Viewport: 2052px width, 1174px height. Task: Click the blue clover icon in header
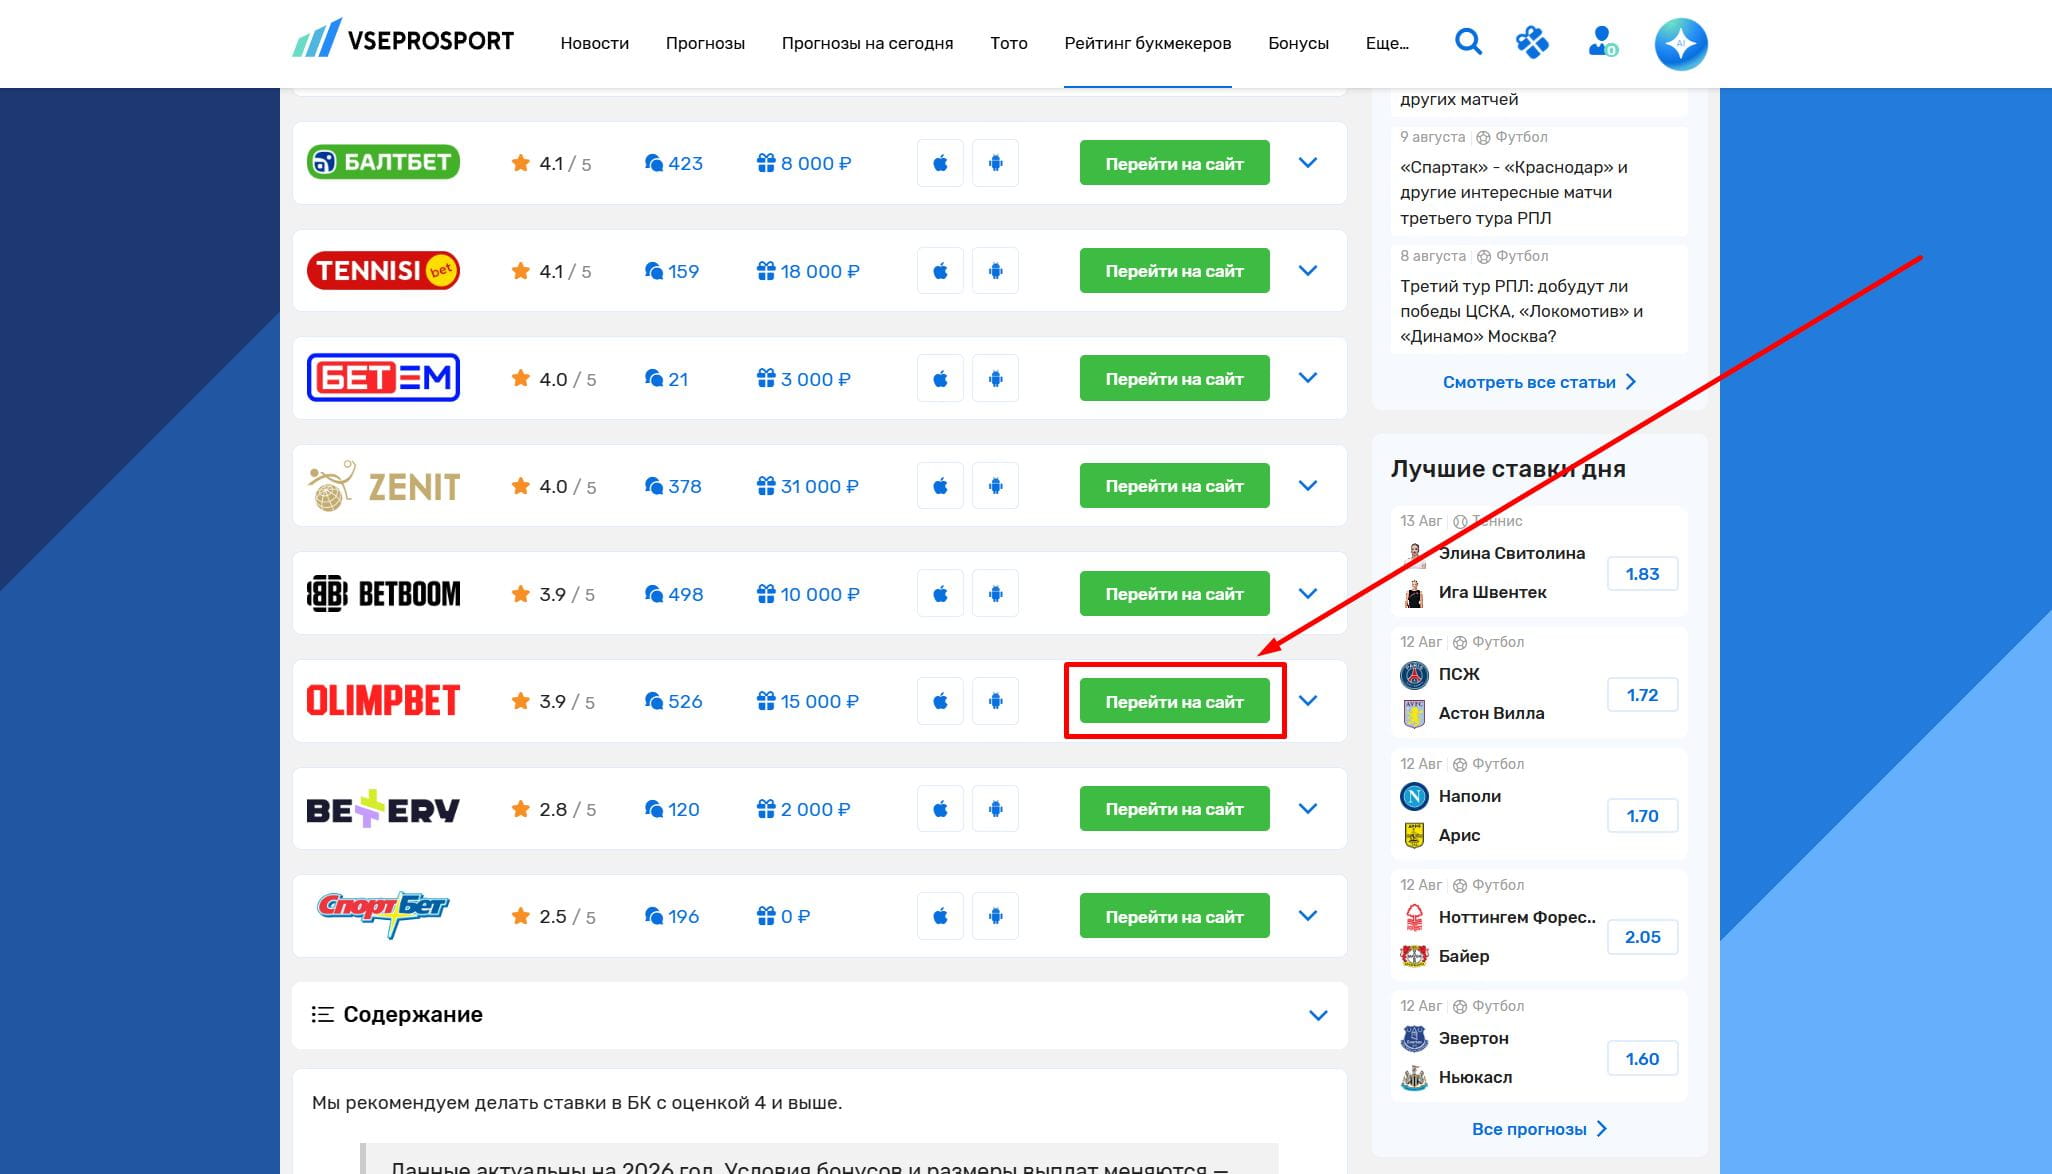point(1532,42)
